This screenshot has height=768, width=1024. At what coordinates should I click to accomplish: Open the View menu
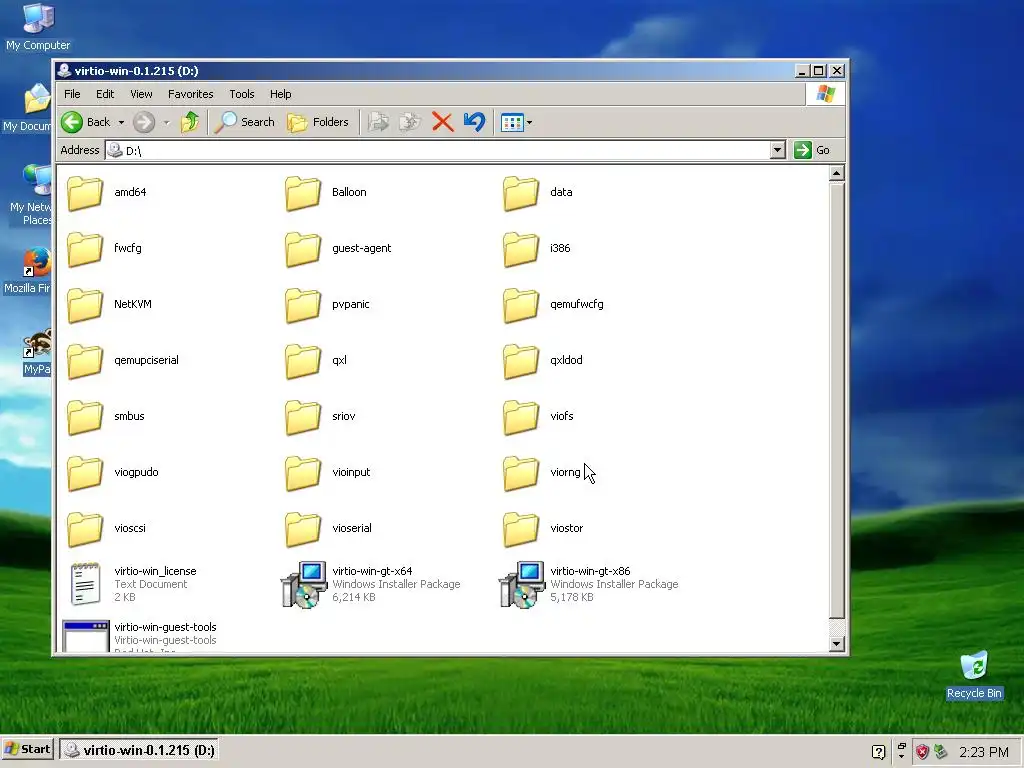coord(141,94)
